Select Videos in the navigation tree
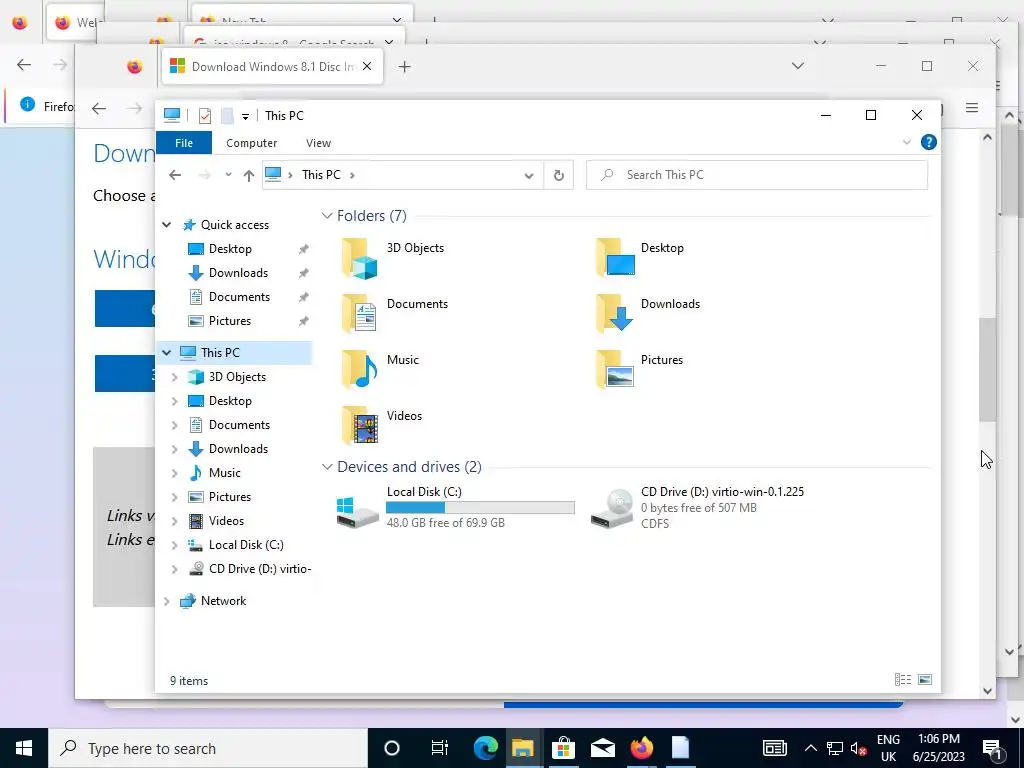 226,520
